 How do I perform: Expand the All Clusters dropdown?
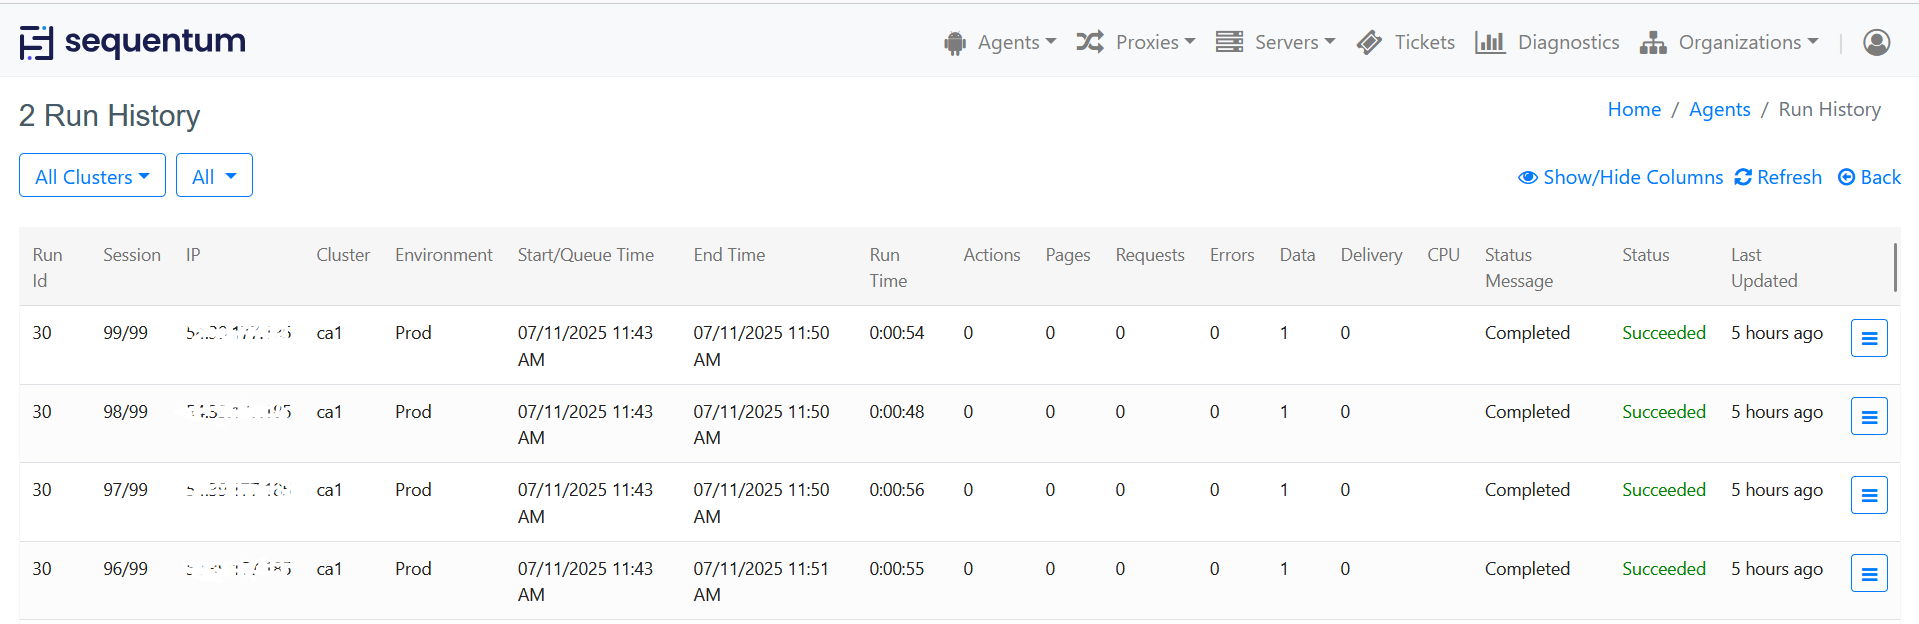coord(92,176)
